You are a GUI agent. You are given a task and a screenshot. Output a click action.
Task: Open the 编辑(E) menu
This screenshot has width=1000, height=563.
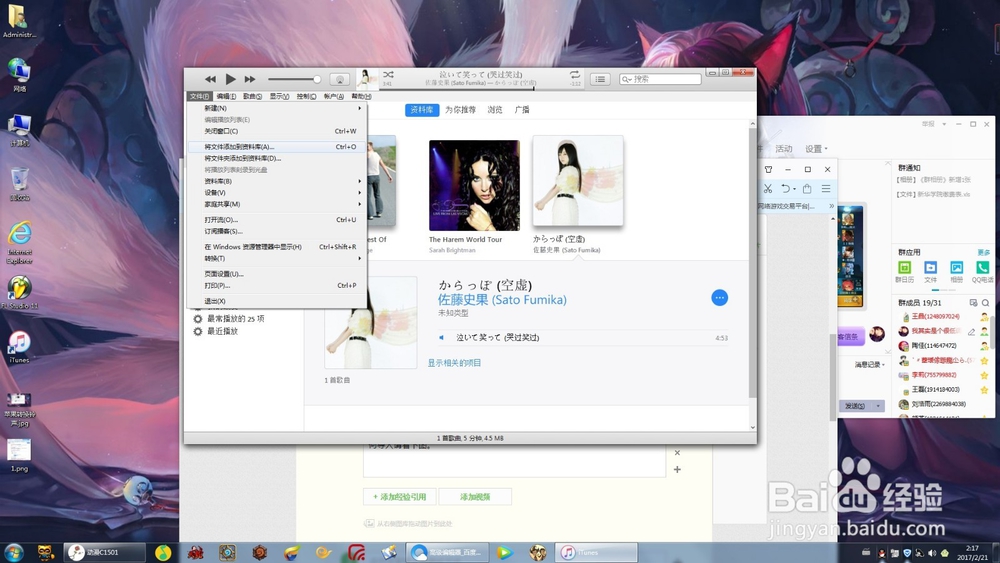pyautogui.click(x=226, y=96)
